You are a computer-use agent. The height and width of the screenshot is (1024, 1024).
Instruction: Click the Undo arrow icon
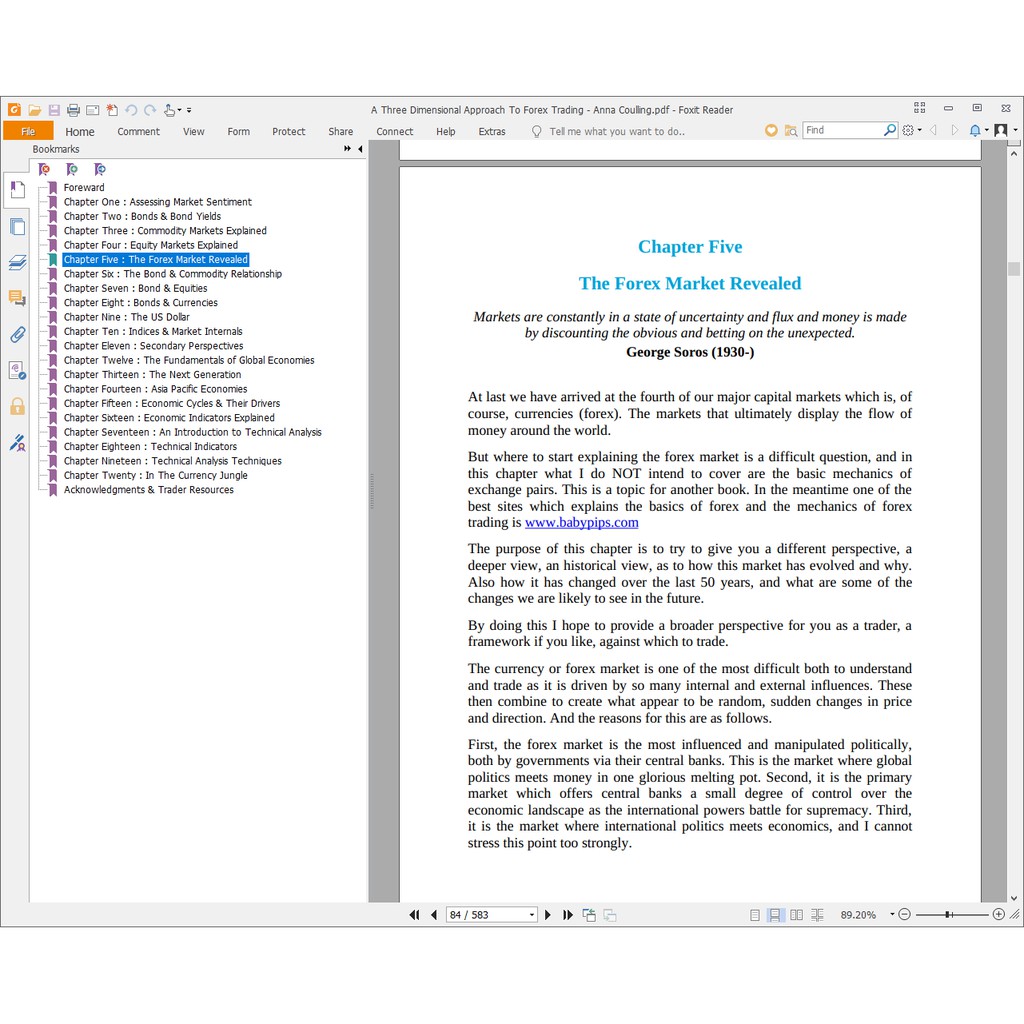coord(131,110)
